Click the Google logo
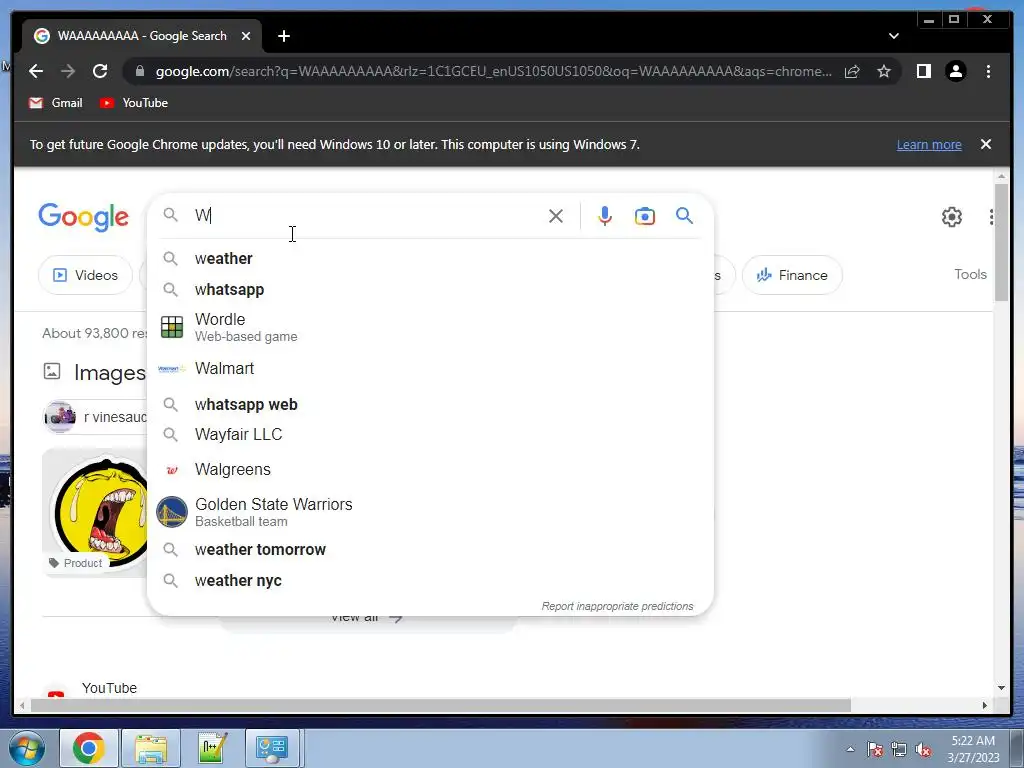The height and width of the screenshot is (768, 1024). 84,216
